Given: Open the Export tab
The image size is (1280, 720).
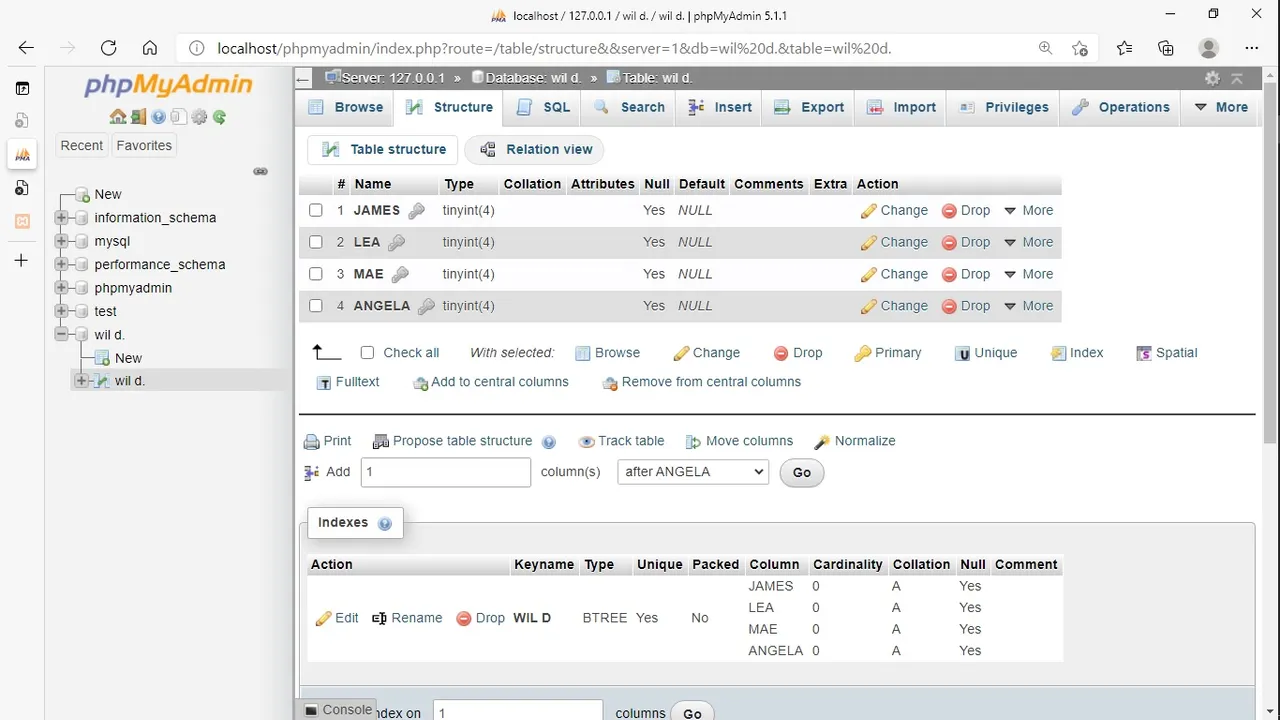Looking at the screenshot, I should coord(809,107).
